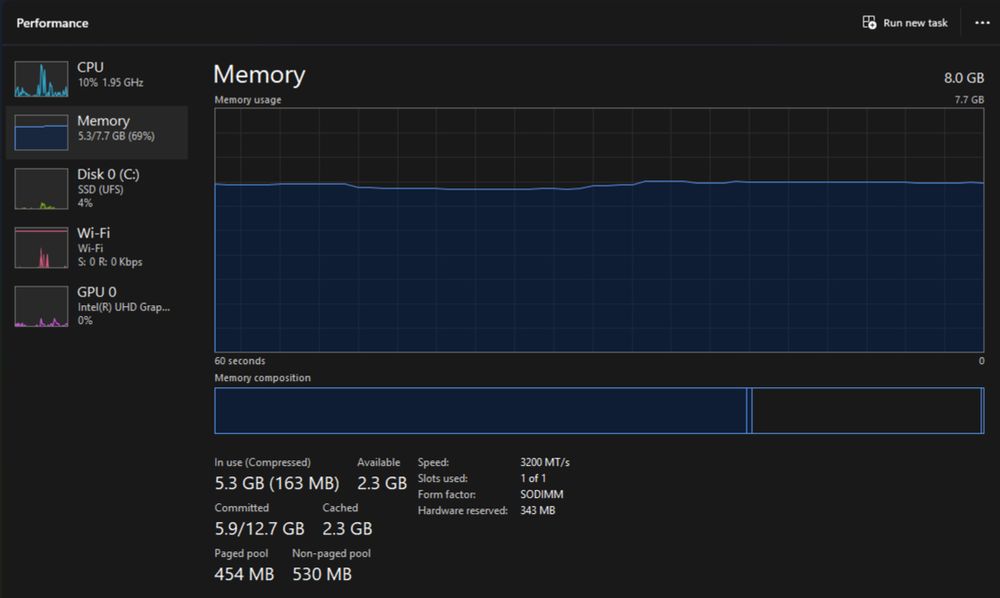The height and width of the screenshot is (598, 1000).
Task: Click the 5.3/7.7 GB (69%) memory reading
Action: (x=116, y=136)
